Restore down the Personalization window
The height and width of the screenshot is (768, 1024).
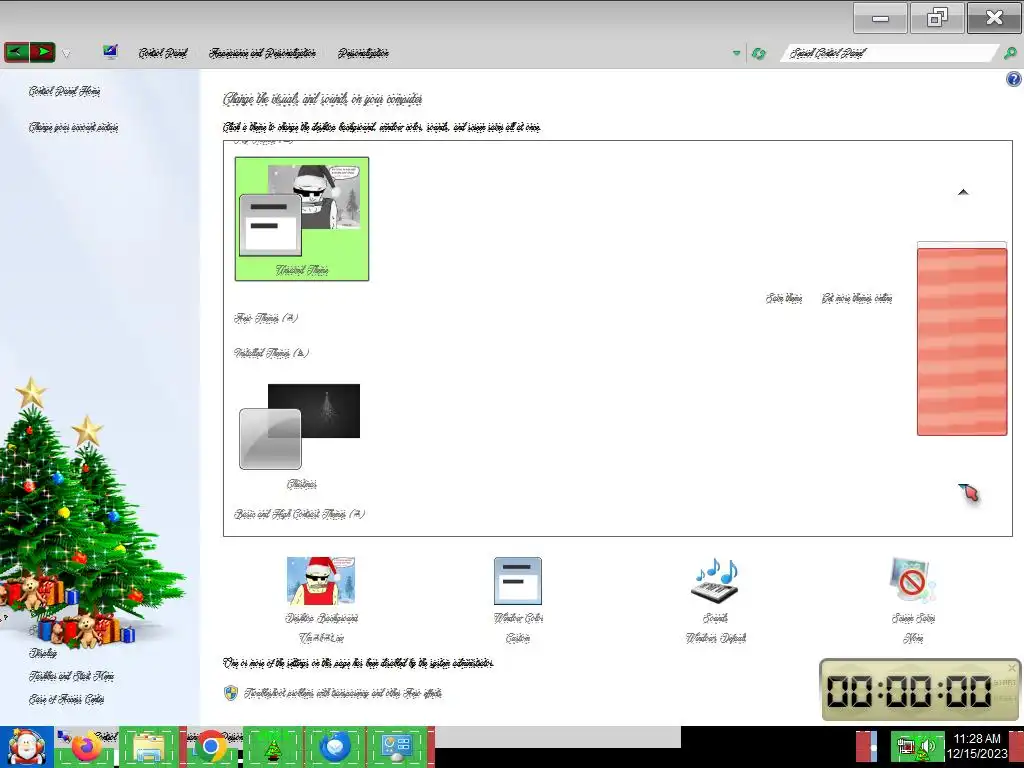936,18
